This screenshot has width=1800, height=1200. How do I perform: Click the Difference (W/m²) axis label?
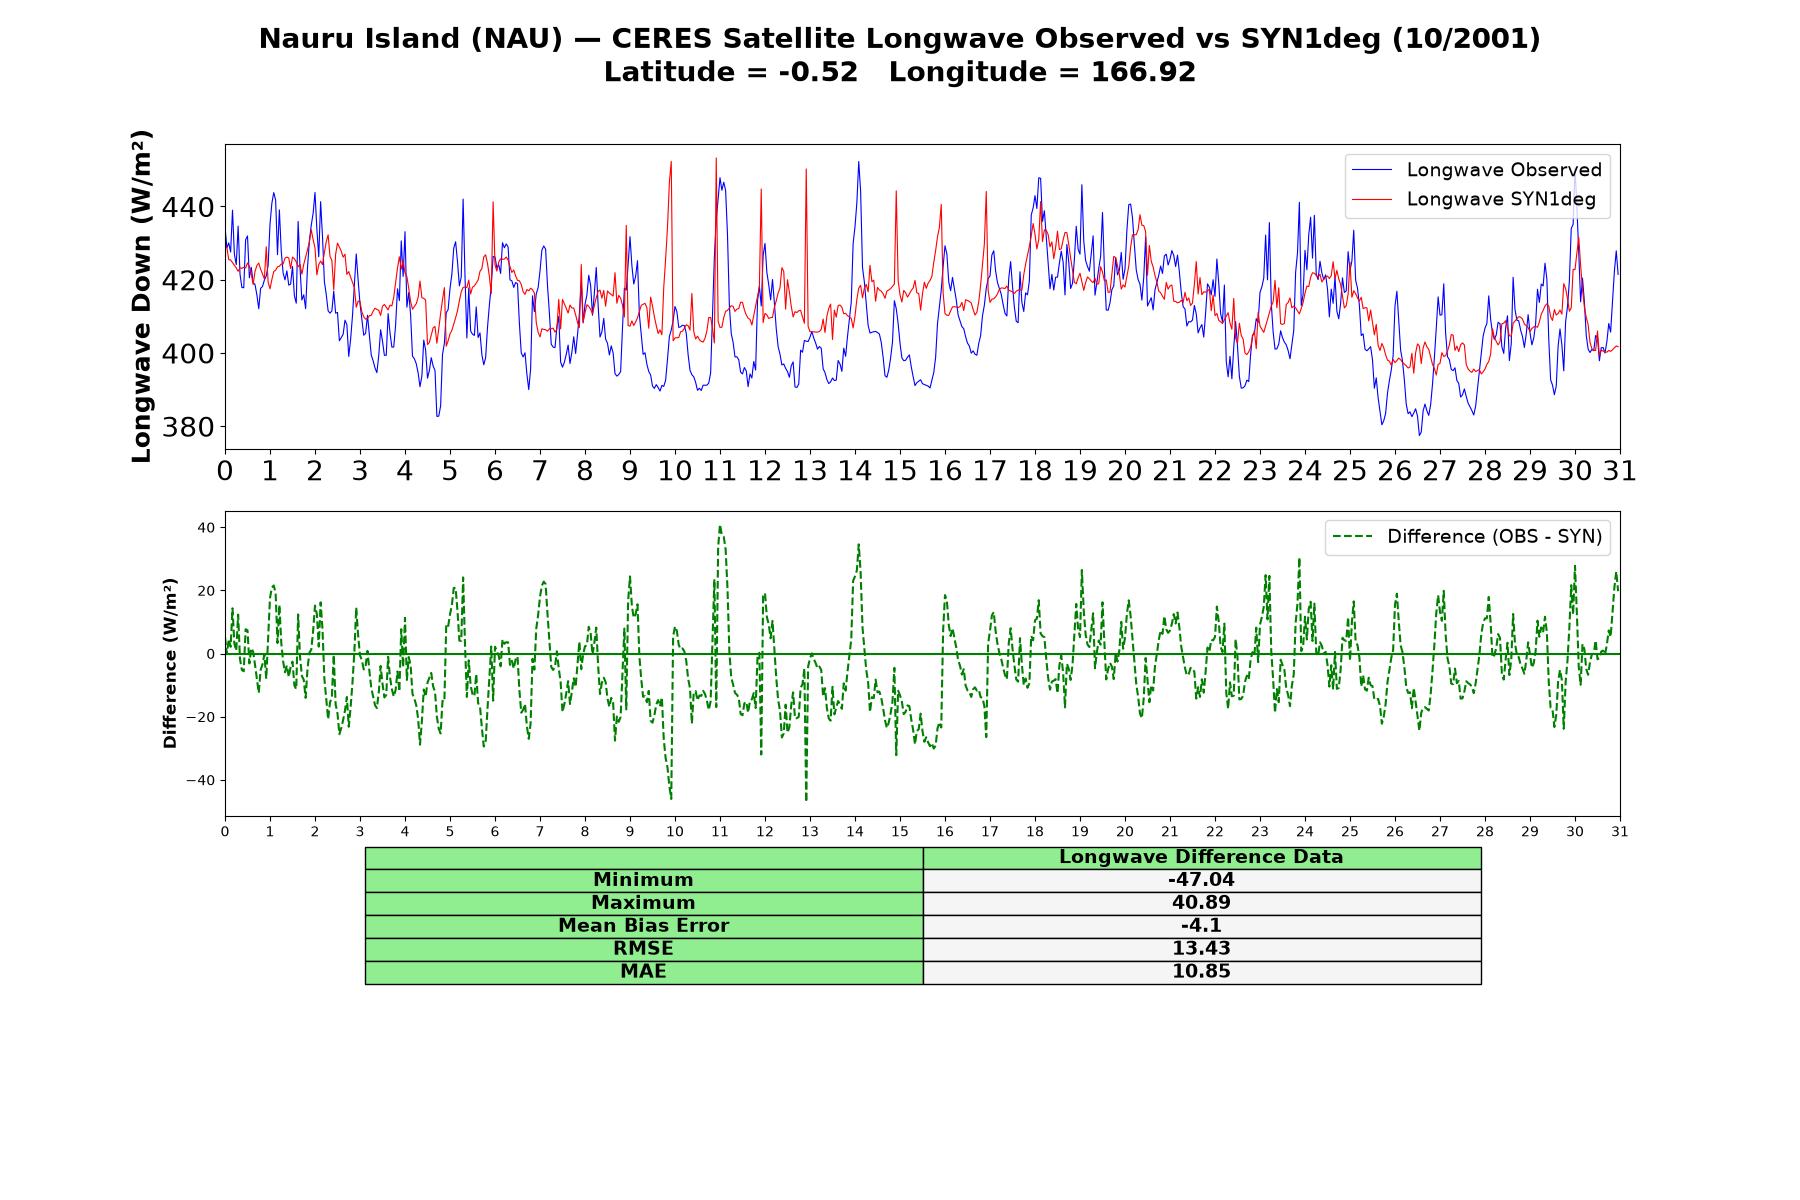(x=170, y=663)
